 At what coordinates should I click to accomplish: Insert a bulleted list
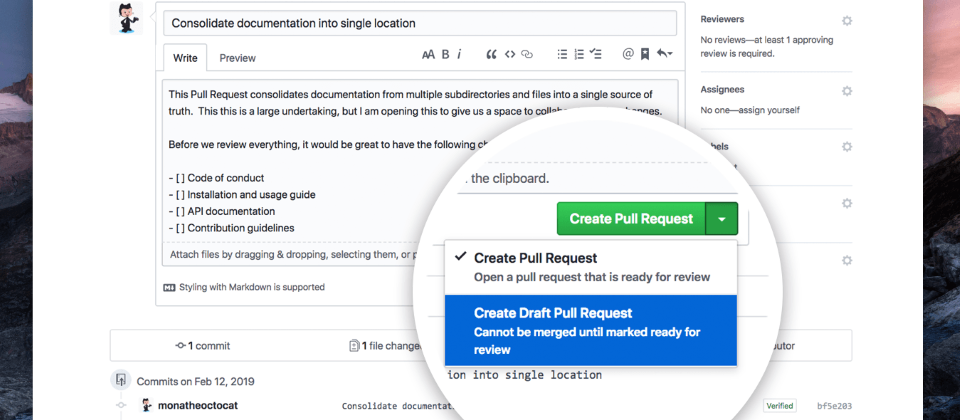(562, 54)
